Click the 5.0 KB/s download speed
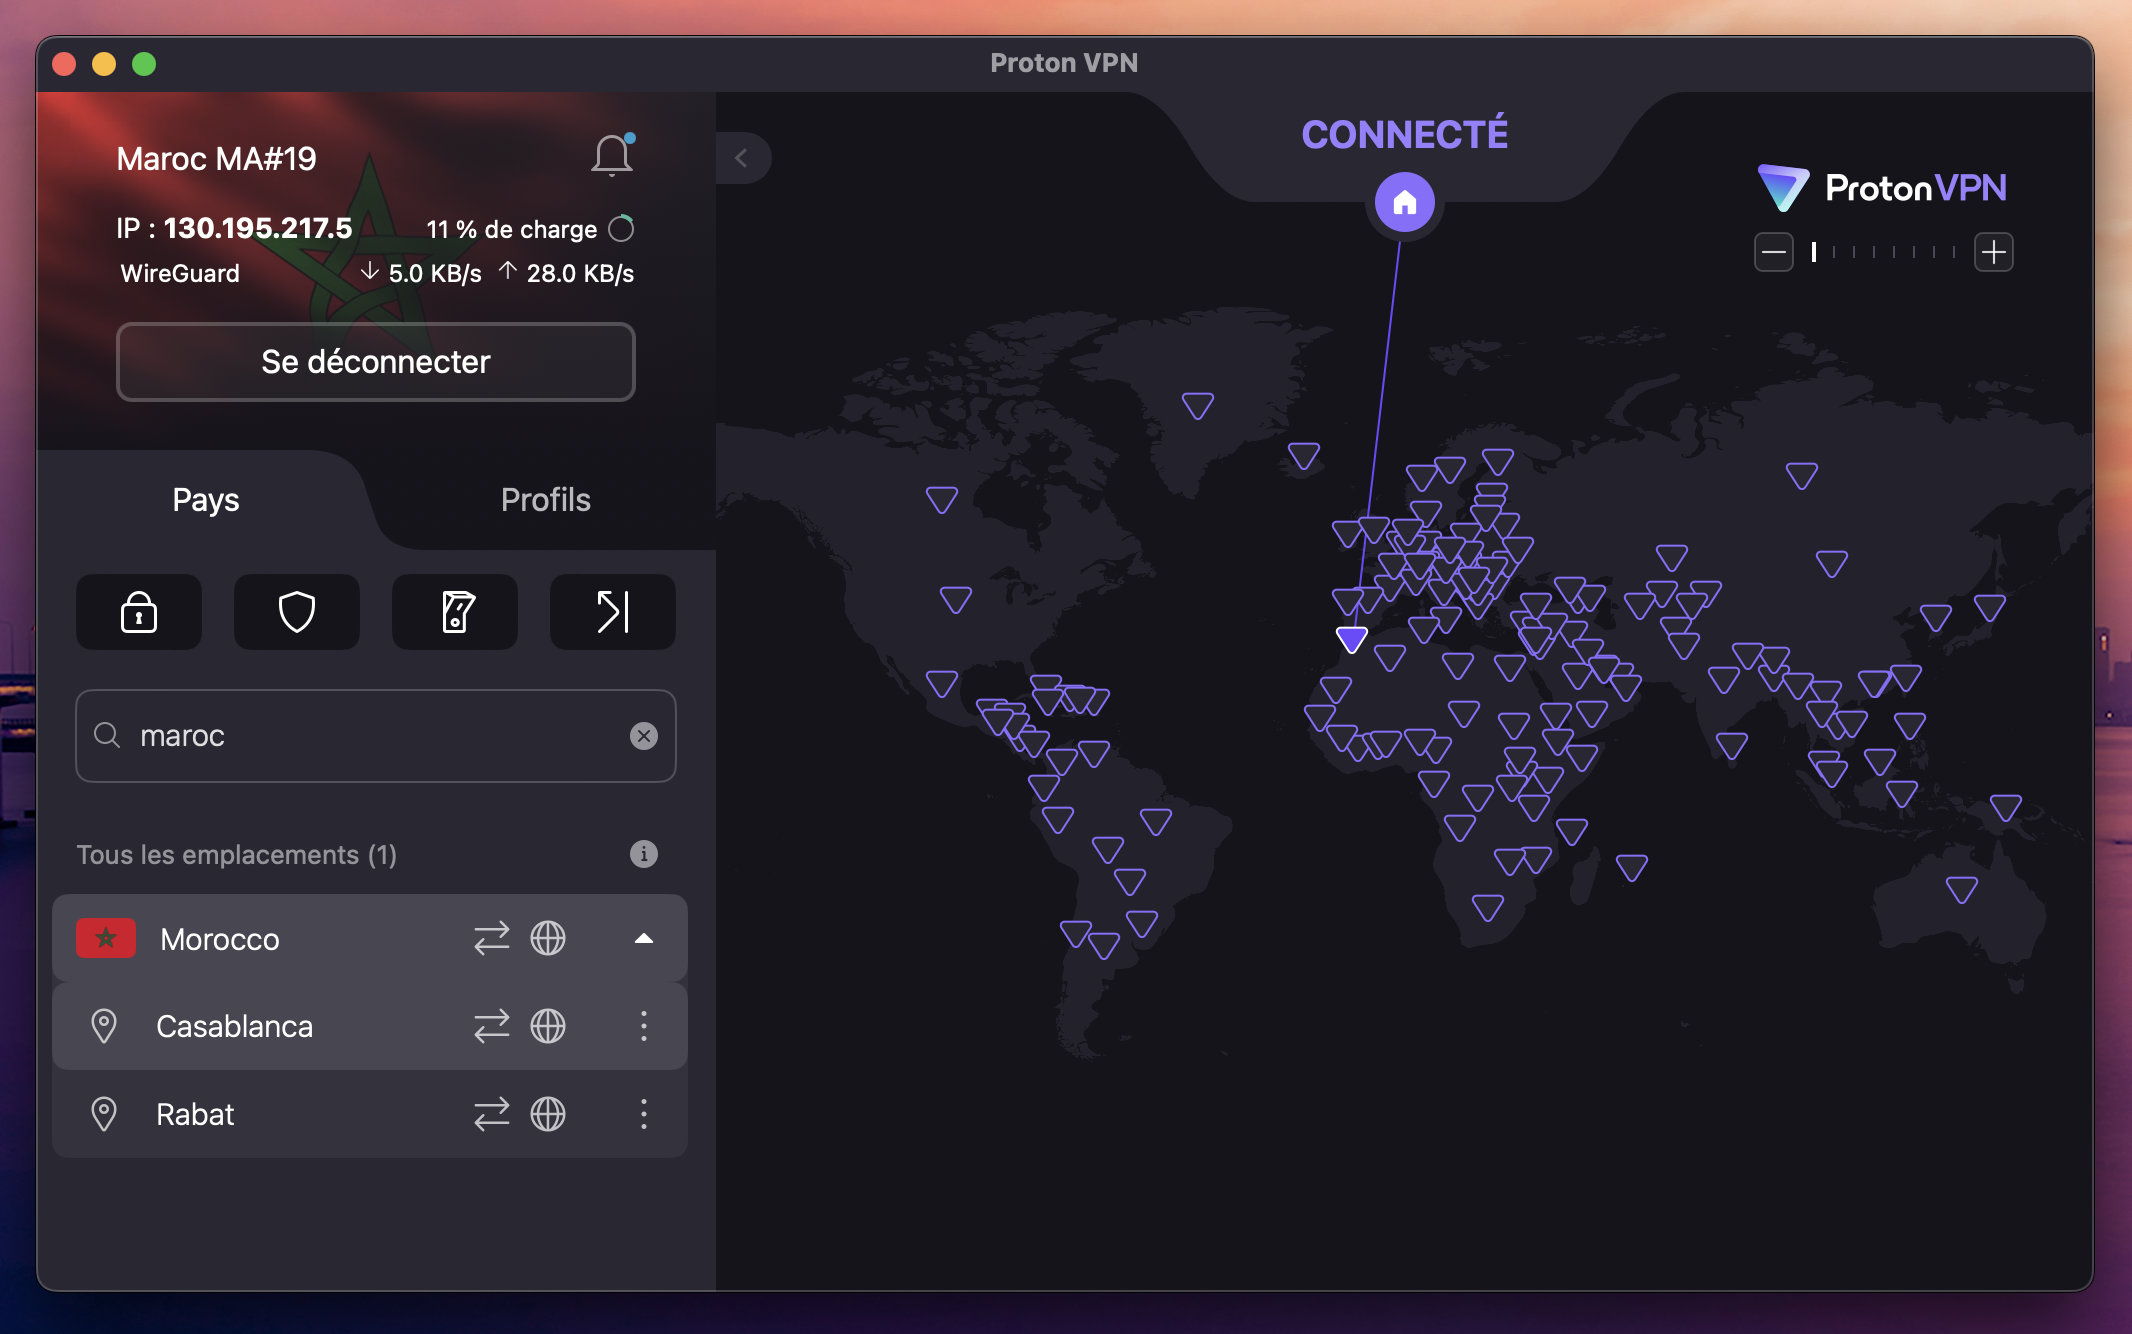Viewport: 2132px width, 1334px height. point(435,273)
